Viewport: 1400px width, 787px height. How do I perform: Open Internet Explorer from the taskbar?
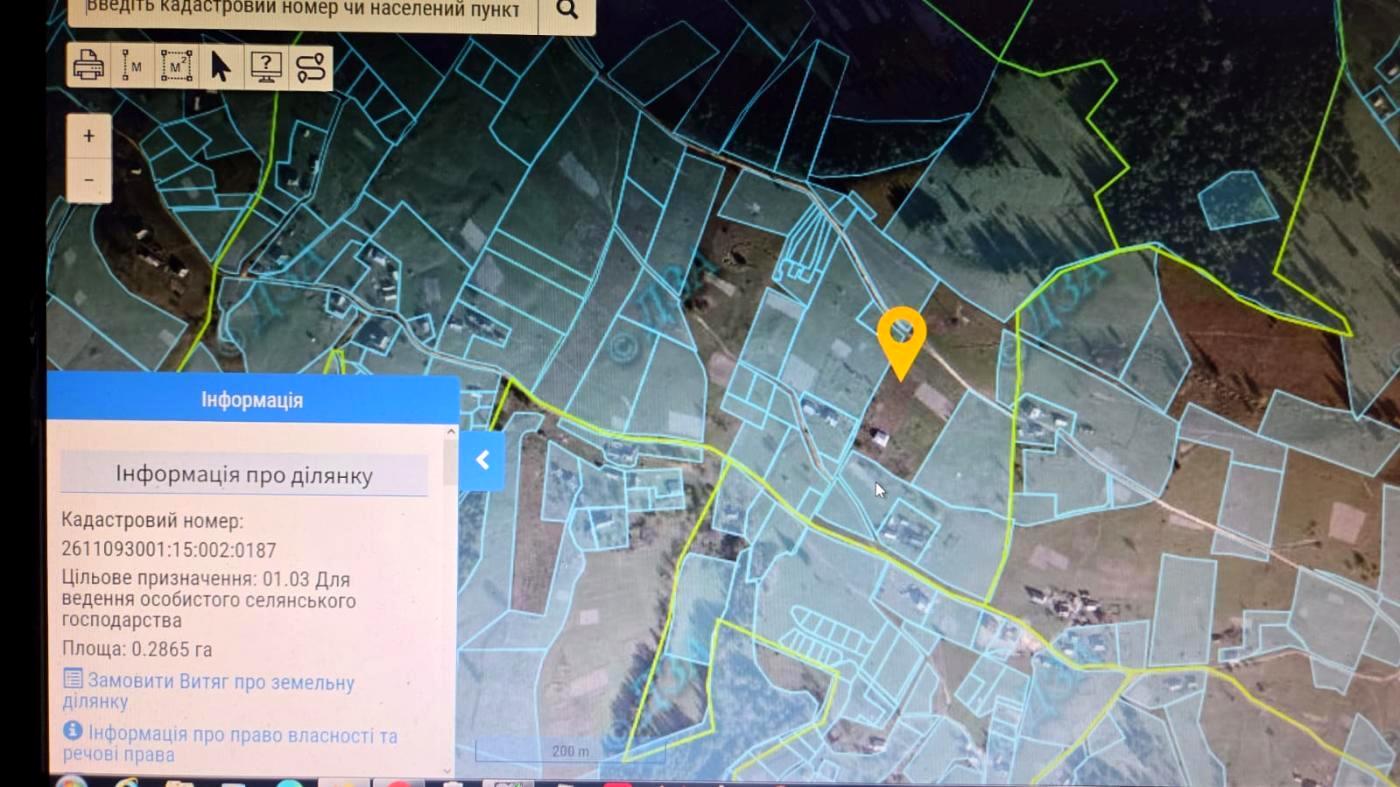(126, 783)
